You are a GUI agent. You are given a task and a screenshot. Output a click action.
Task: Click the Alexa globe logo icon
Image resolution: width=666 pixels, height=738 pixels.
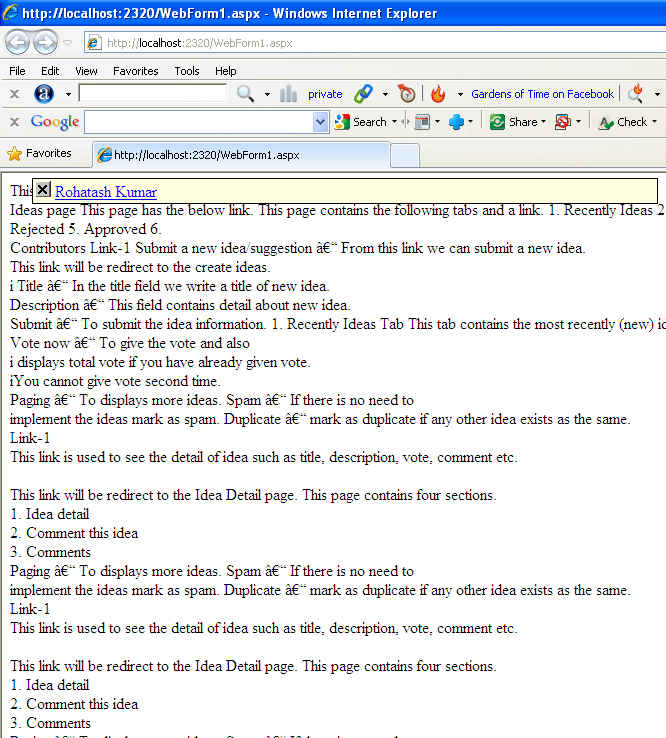point(44,94)
